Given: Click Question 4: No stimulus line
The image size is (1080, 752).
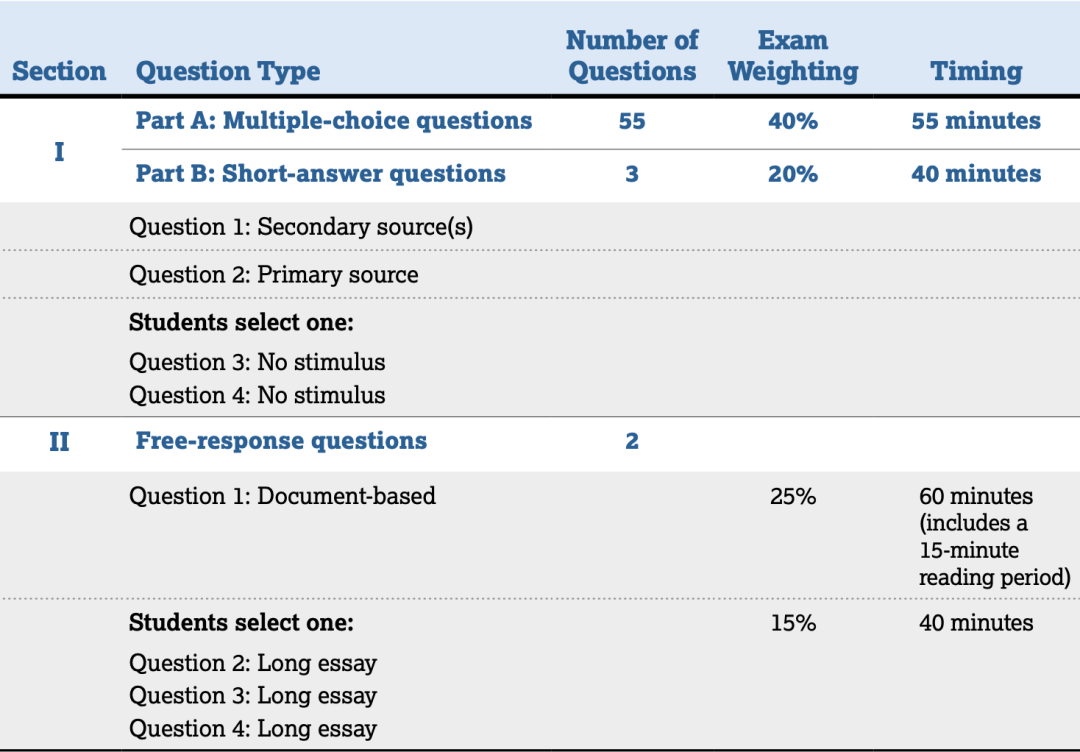Looking at the screenshot, I should pos(257,395).
